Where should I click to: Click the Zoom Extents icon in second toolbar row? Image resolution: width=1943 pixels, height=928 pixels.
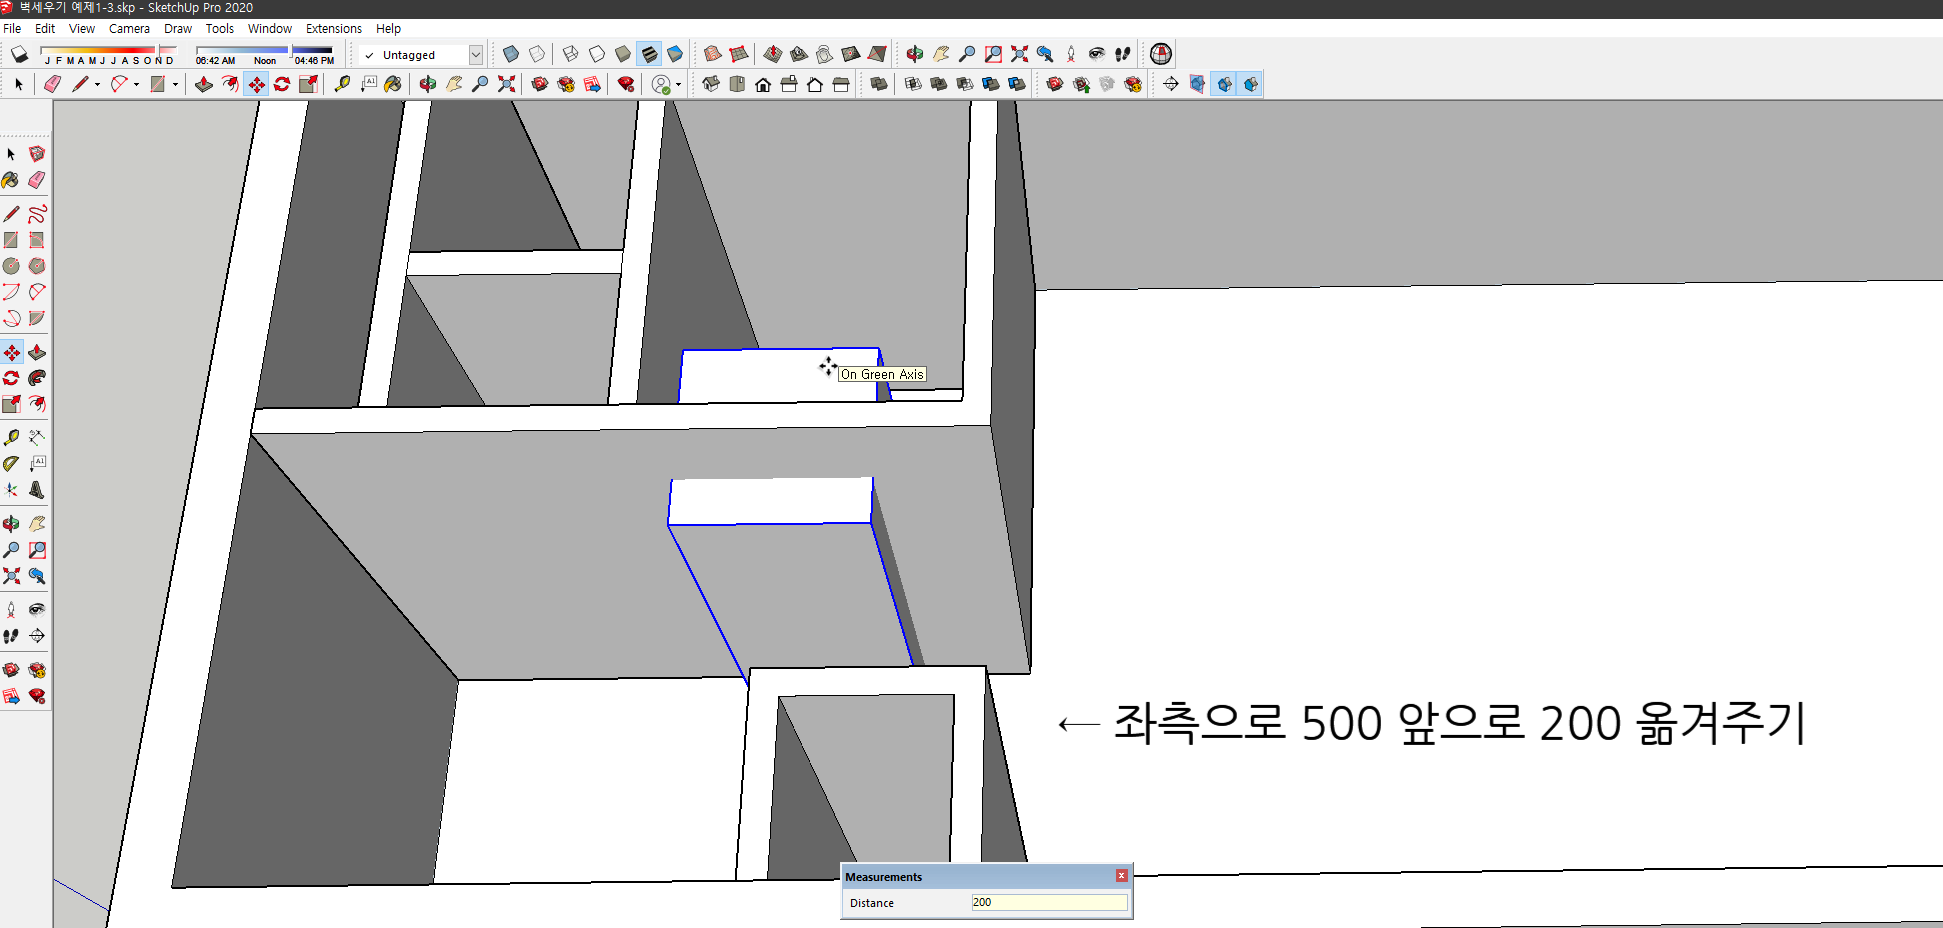click(x=506, y=84)
